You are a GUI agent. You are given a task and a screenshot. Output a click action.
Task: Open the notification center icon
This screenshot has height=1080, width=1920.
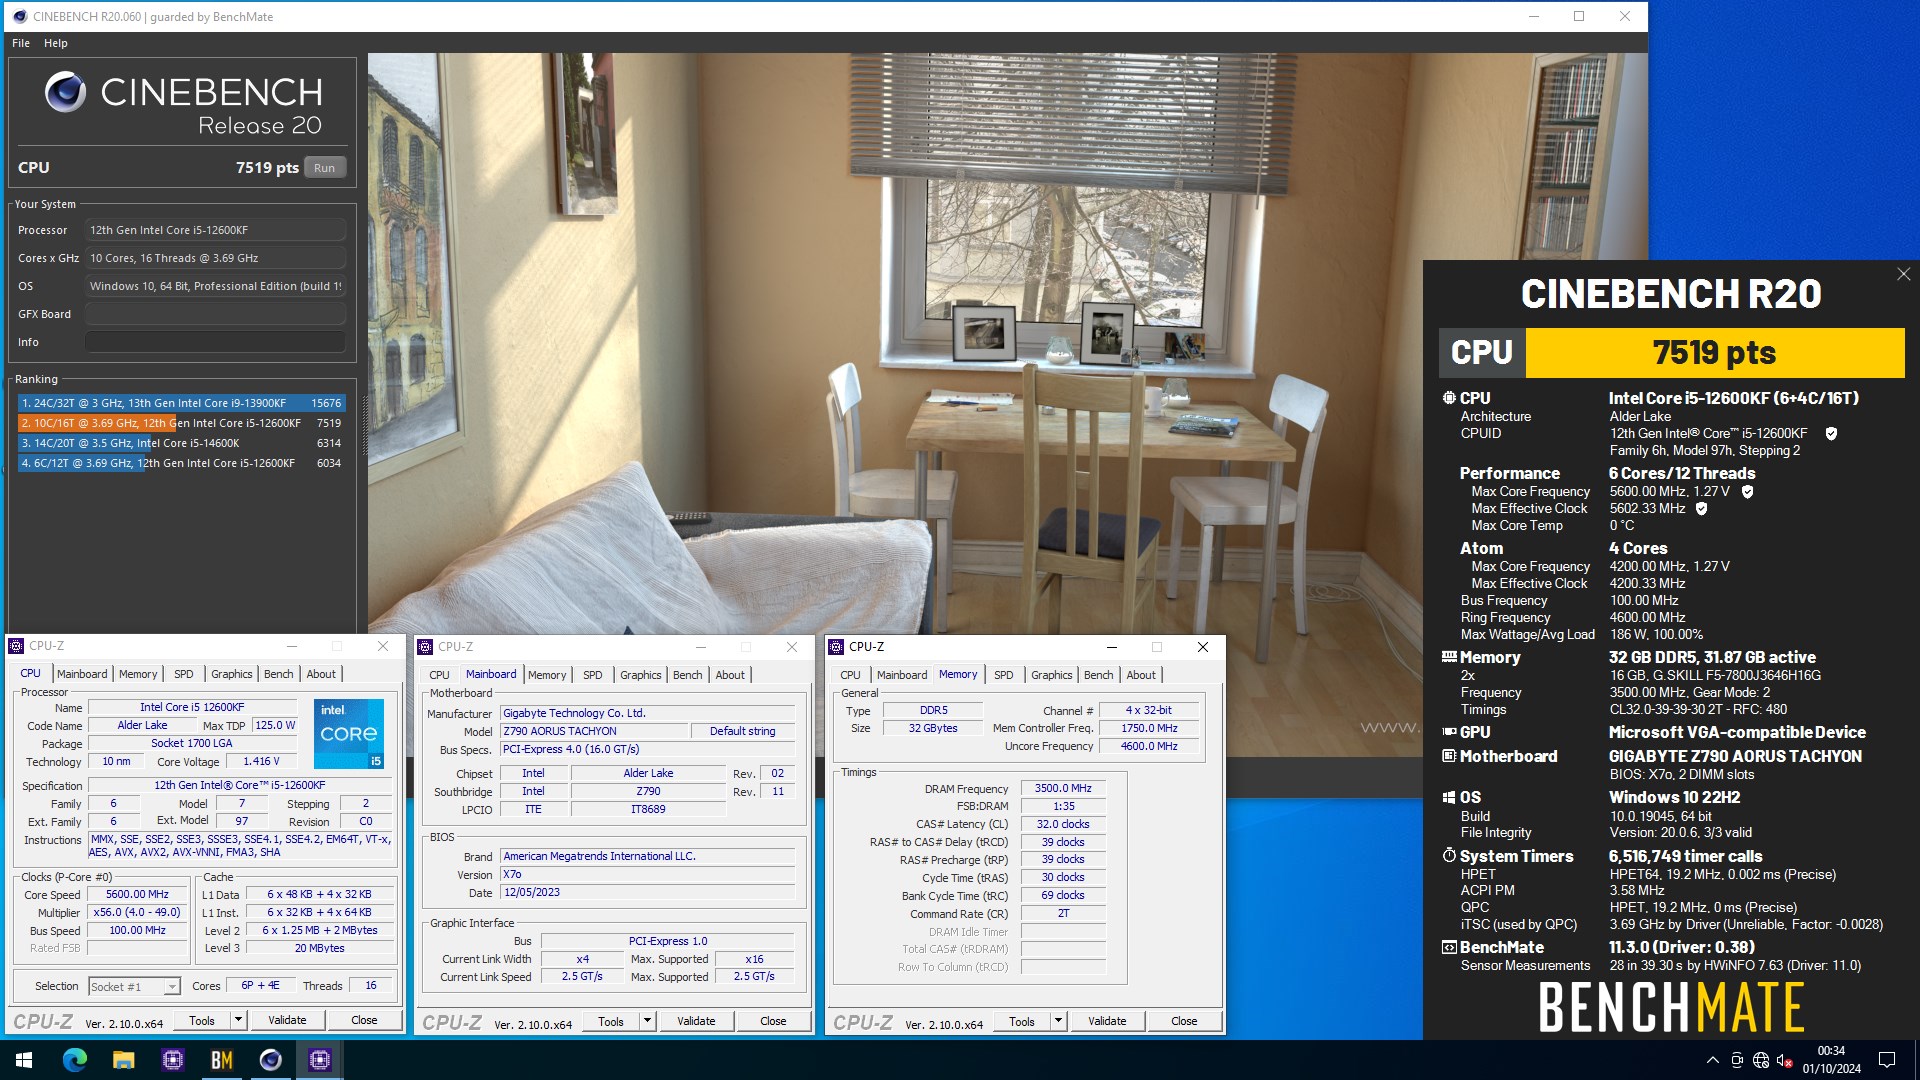tap(1887, 1060)
